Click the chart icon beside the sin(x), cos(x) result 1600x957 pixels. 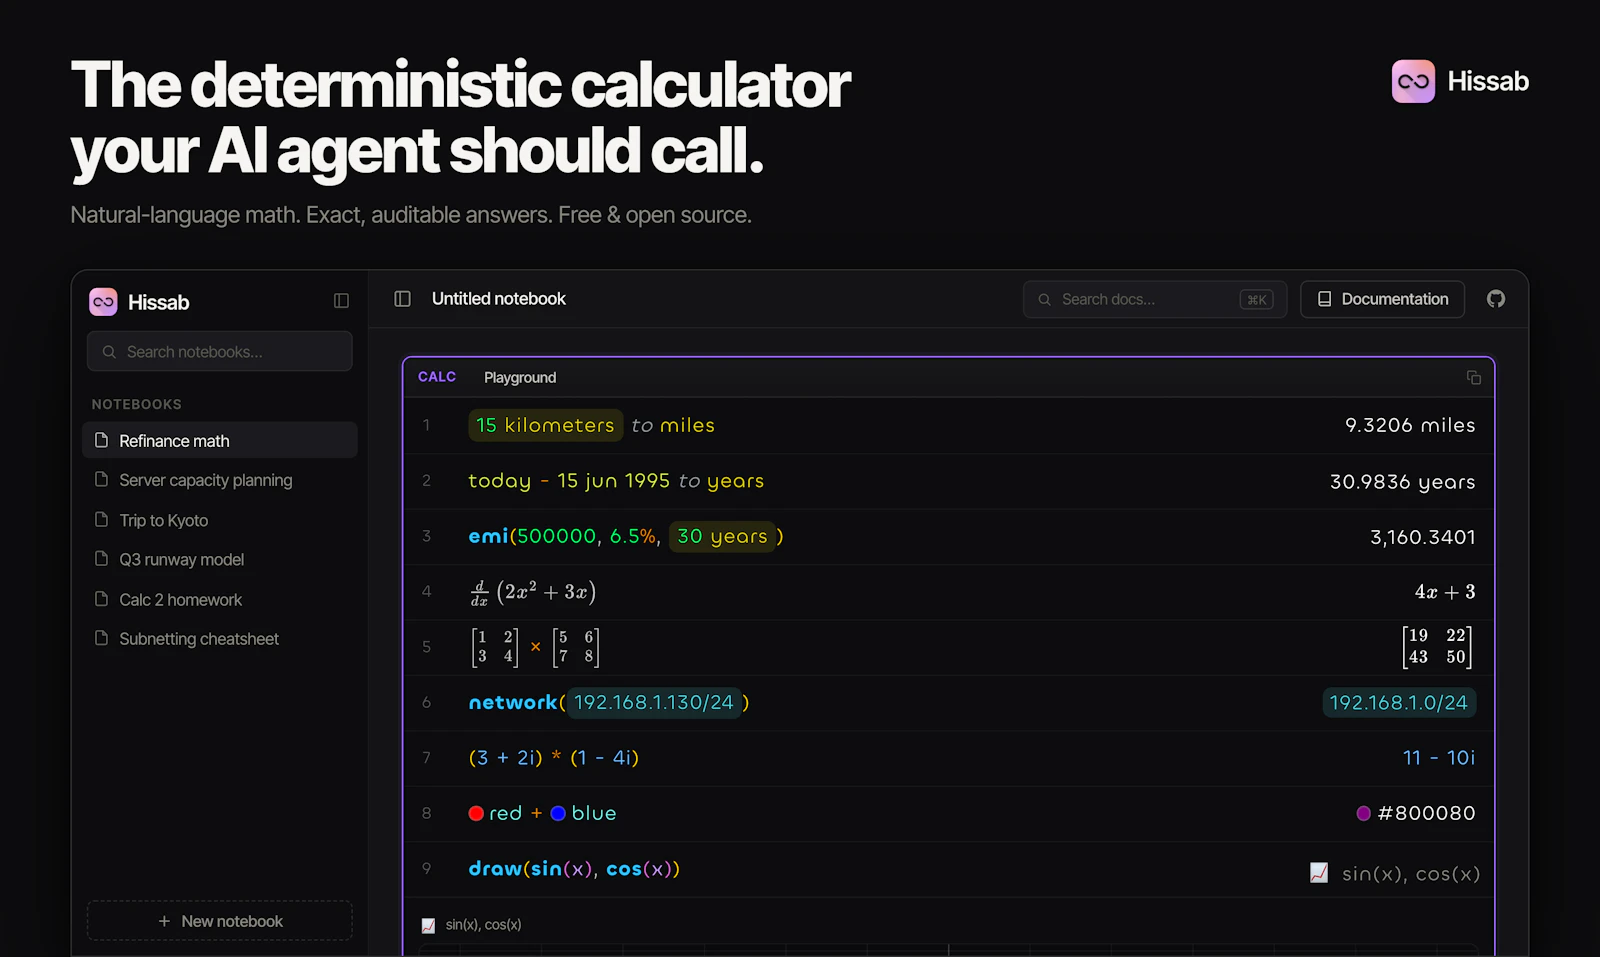[x=1319, y=873]
